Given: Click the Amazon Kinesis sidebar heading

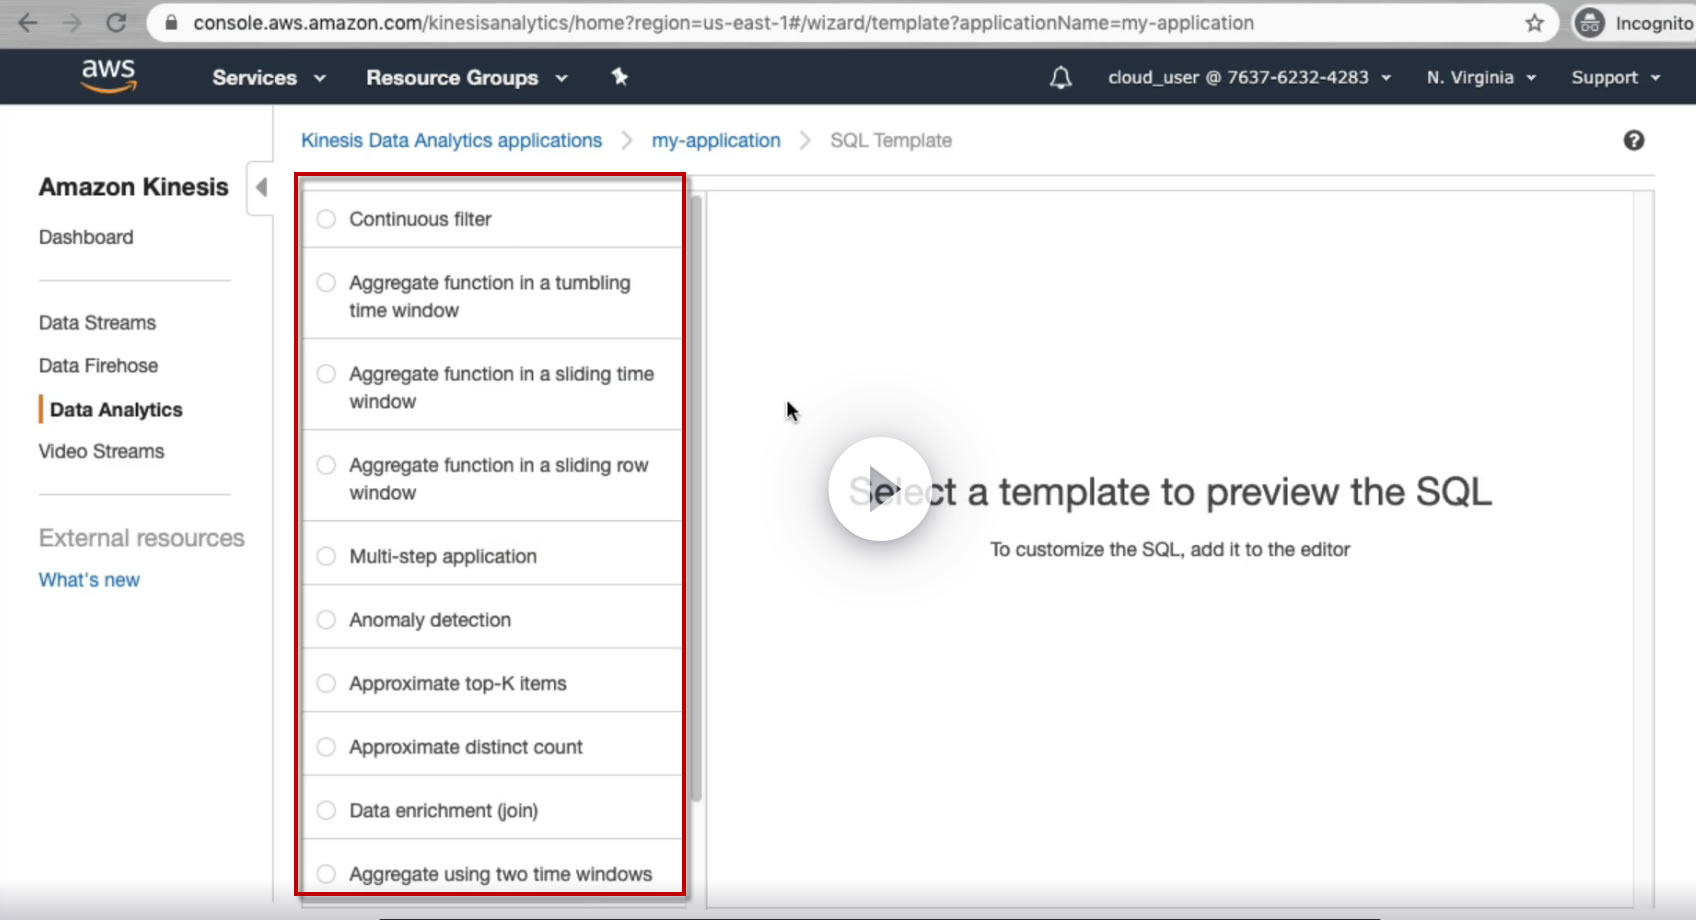Looking at the screenshot, I should pyautogui.click(x=134, y=187).
